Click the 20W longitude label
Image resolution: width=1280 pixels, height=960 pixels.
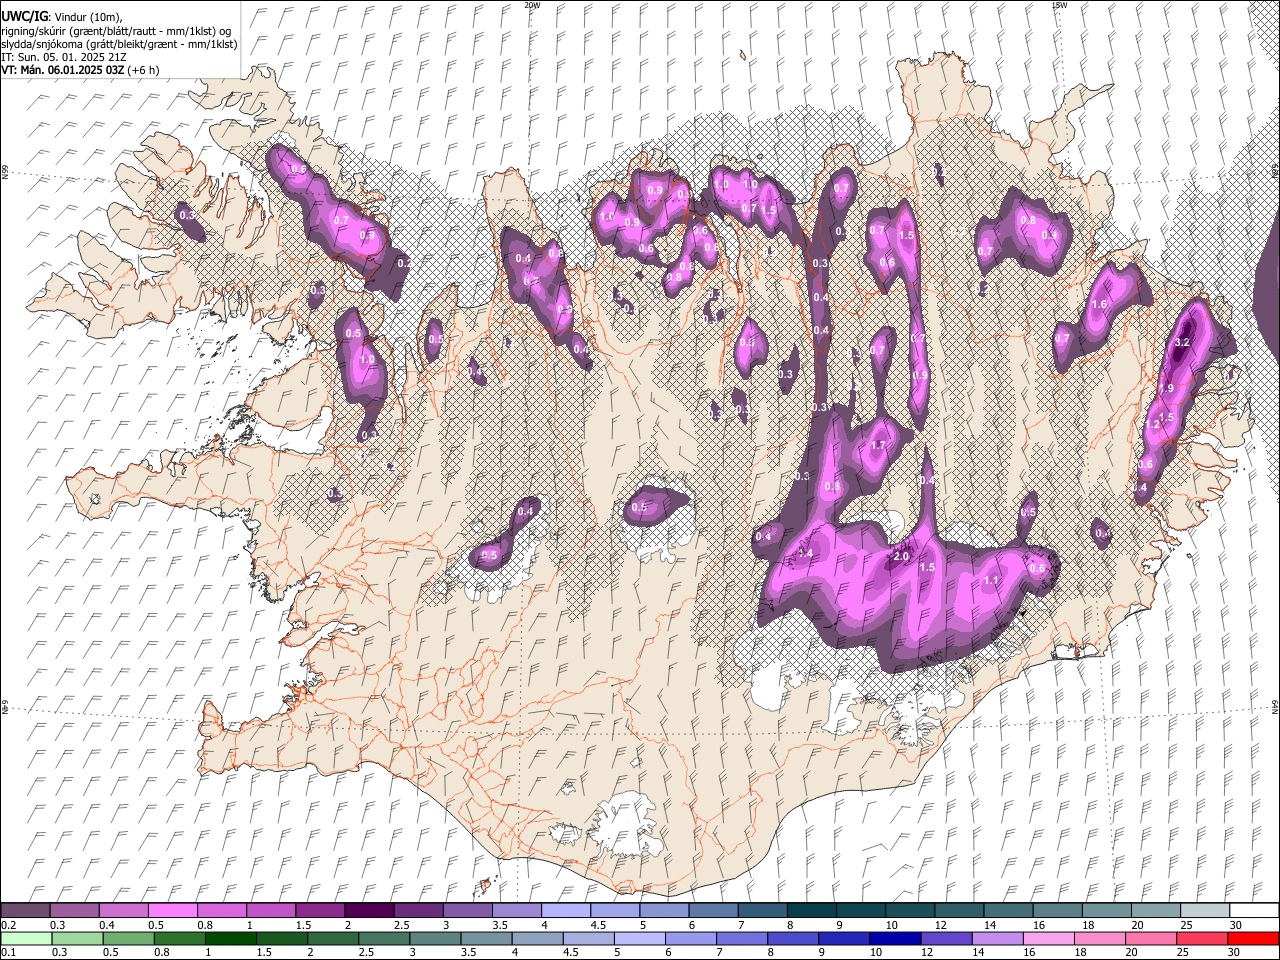(x=532, y=5)
